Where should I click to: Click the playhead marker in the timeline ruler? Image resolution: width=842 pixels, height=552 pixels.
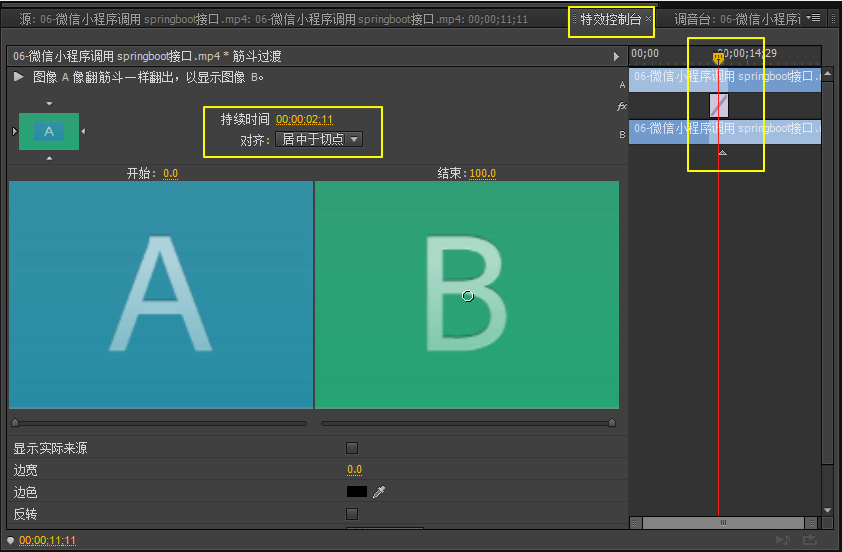pyautogui.click(x=718, y=57)
